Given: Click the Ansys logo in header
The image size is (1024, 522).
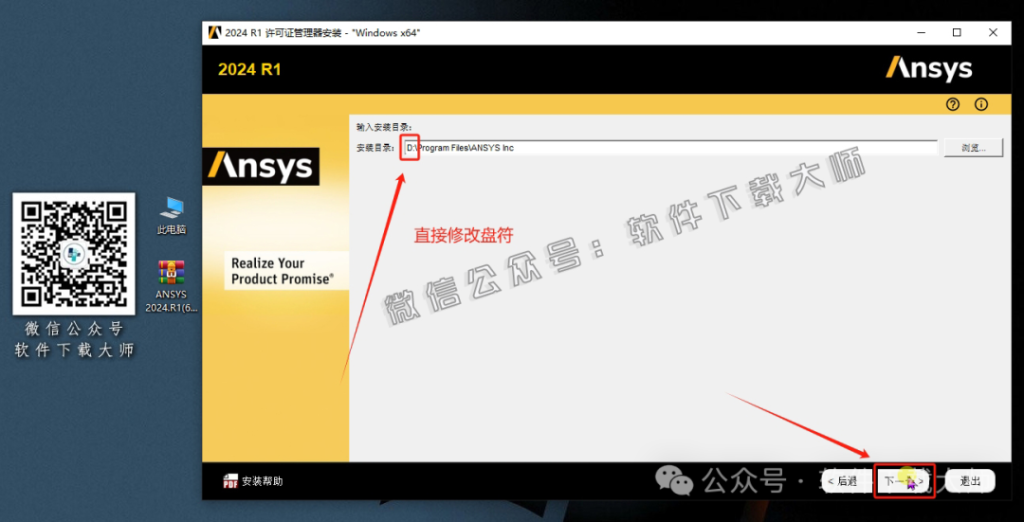Looking at the screenshot, I should 929,69.
